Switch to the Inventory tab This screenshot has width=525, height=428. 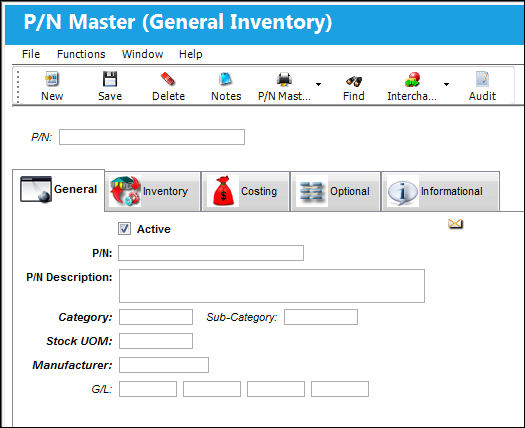click(153, 191)
